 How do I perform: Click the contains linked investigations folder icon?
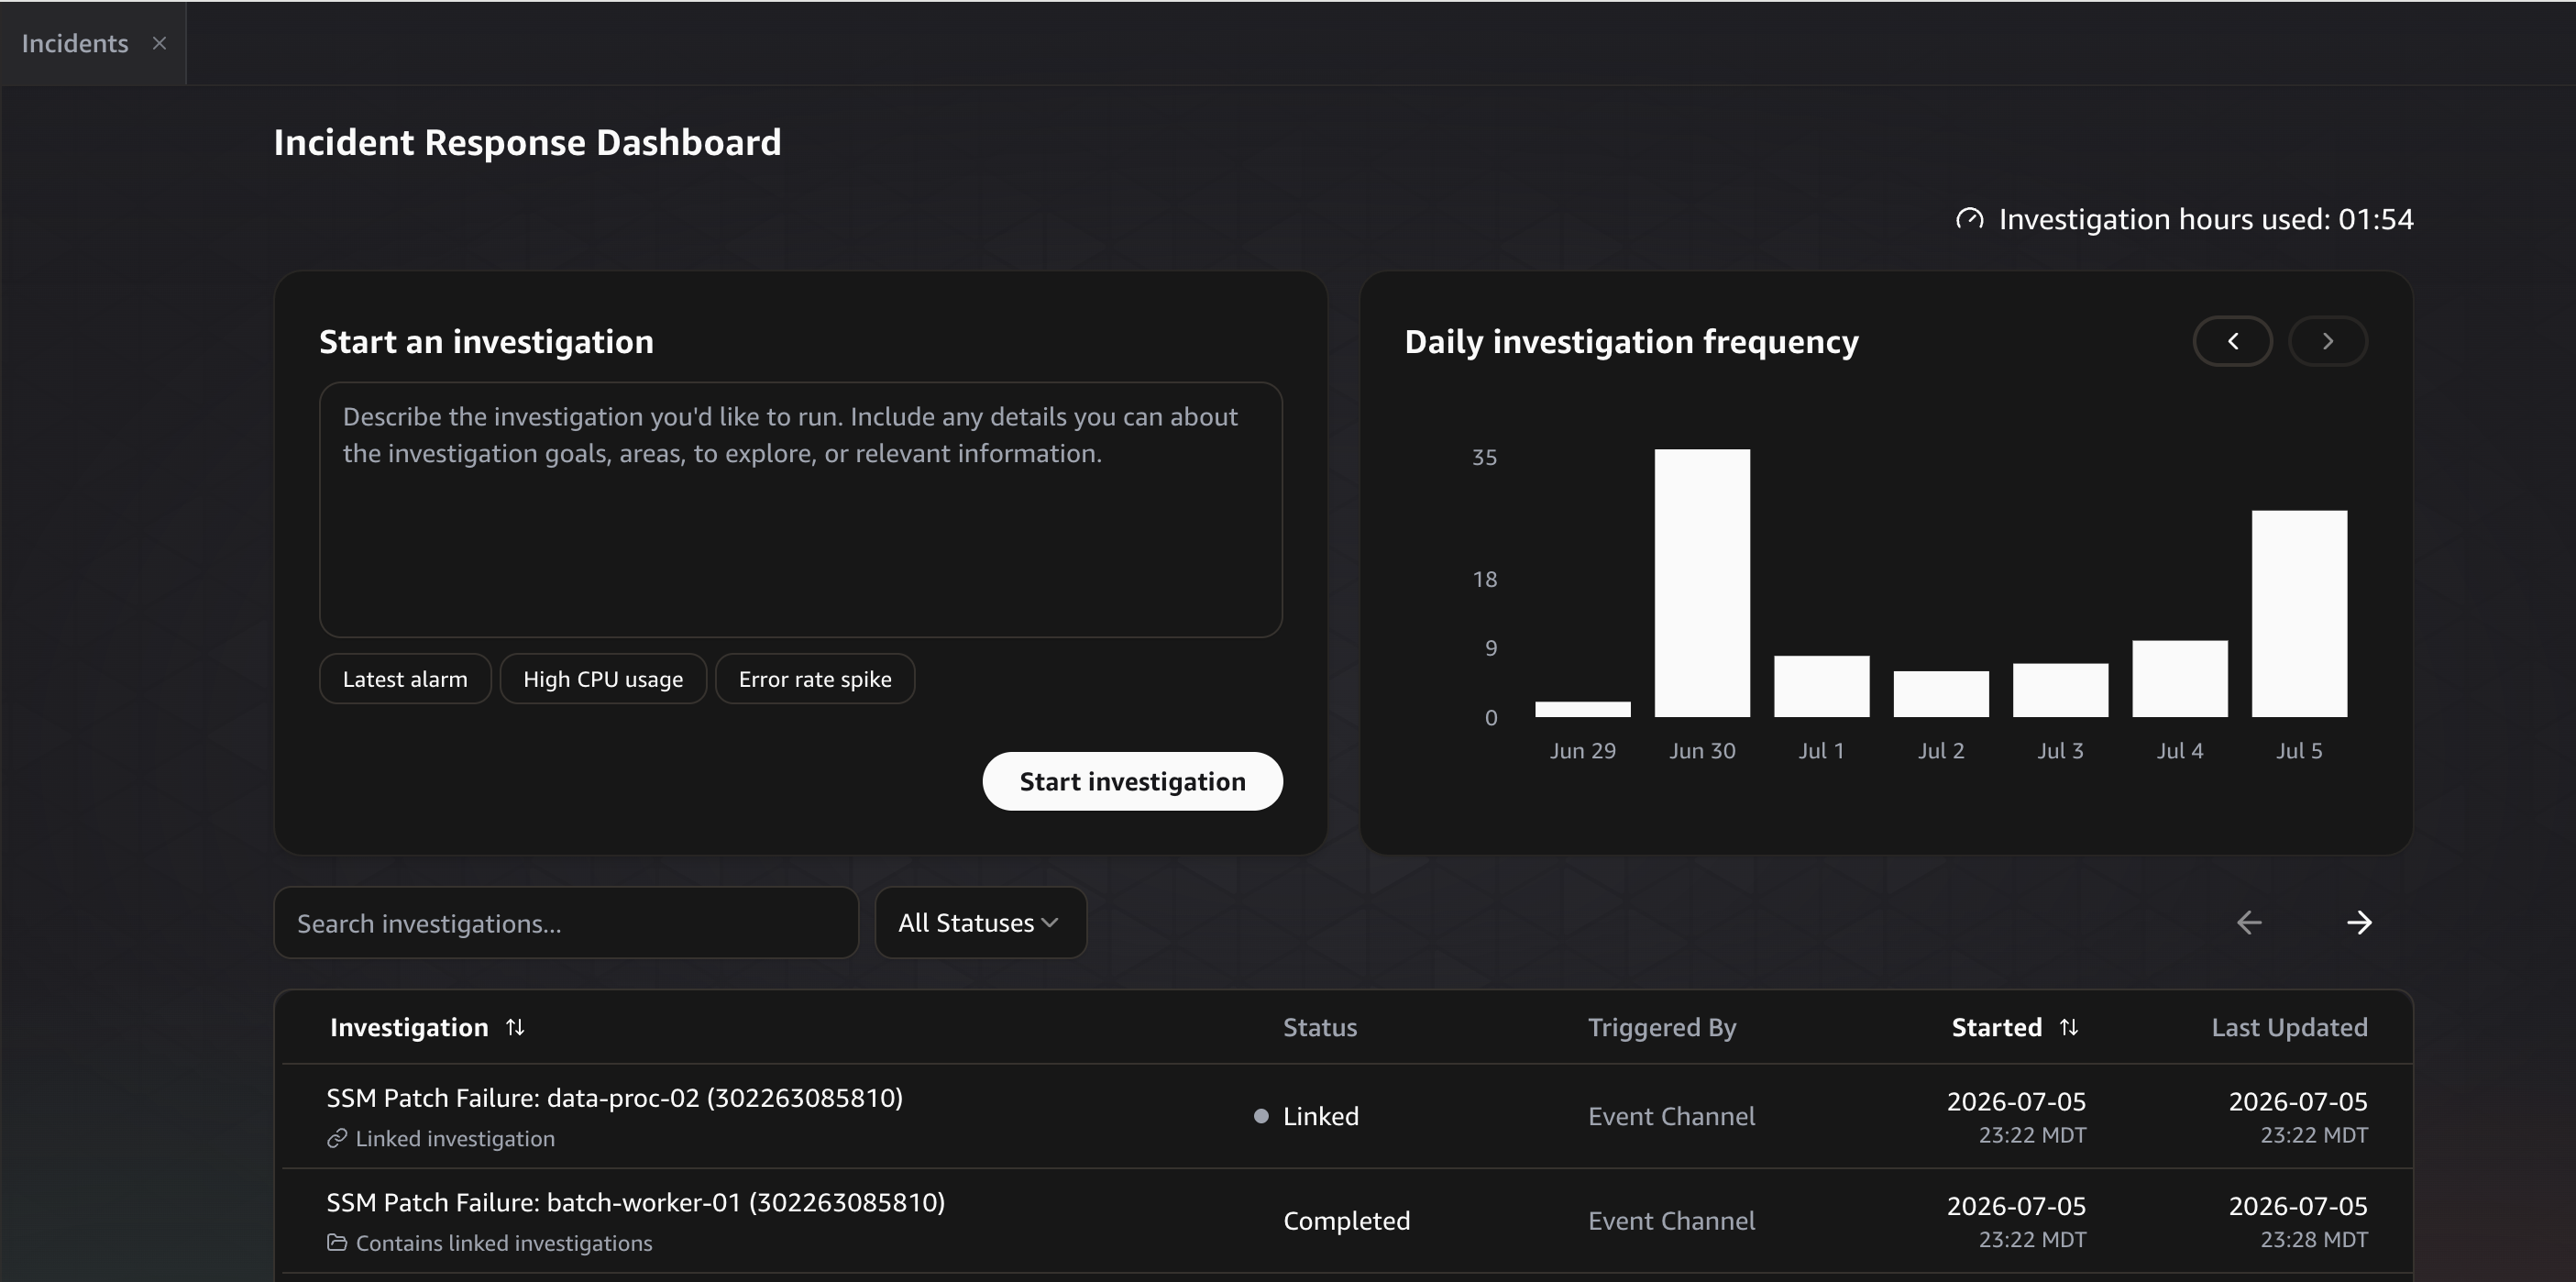[x=337, y=1242]
